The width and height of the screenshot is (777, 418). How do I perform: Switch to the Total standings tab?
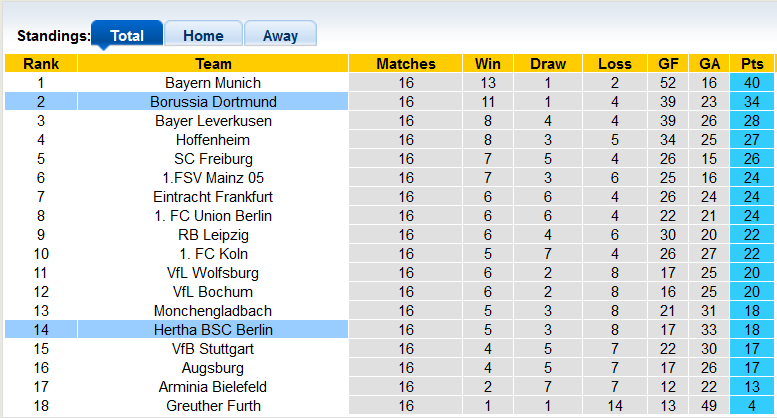point(126,35)
